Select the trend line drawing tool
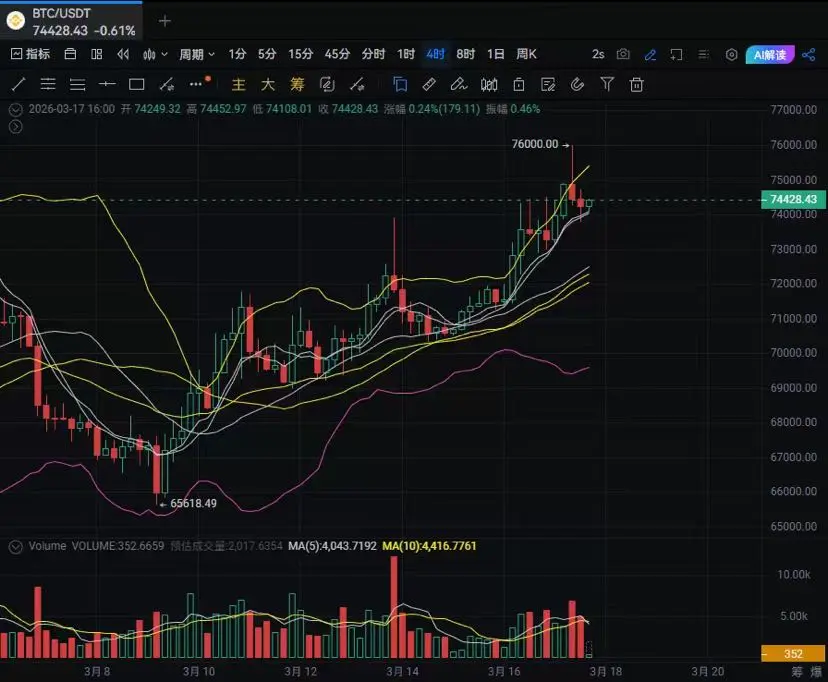 pos(18,84)
